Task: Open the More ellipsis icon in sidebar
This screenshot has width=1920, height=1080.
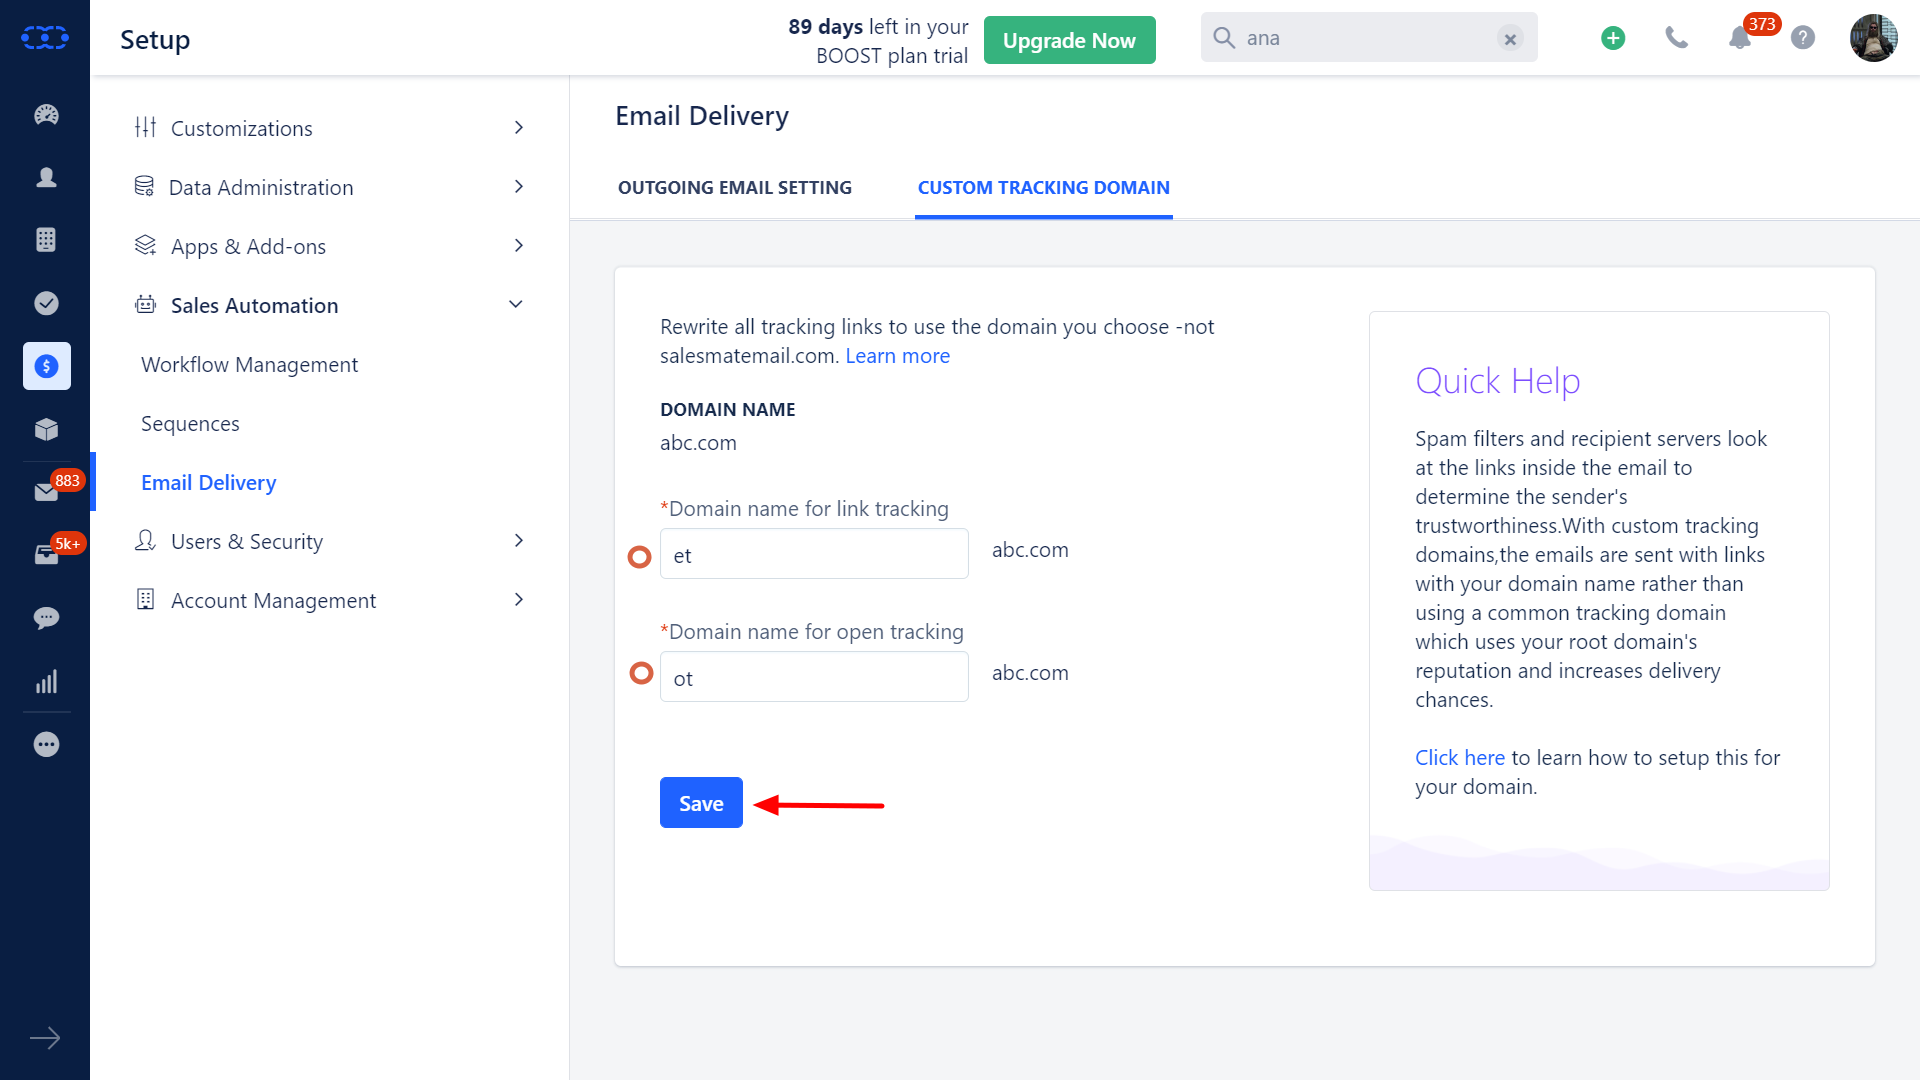Action: tap(46, 744)
